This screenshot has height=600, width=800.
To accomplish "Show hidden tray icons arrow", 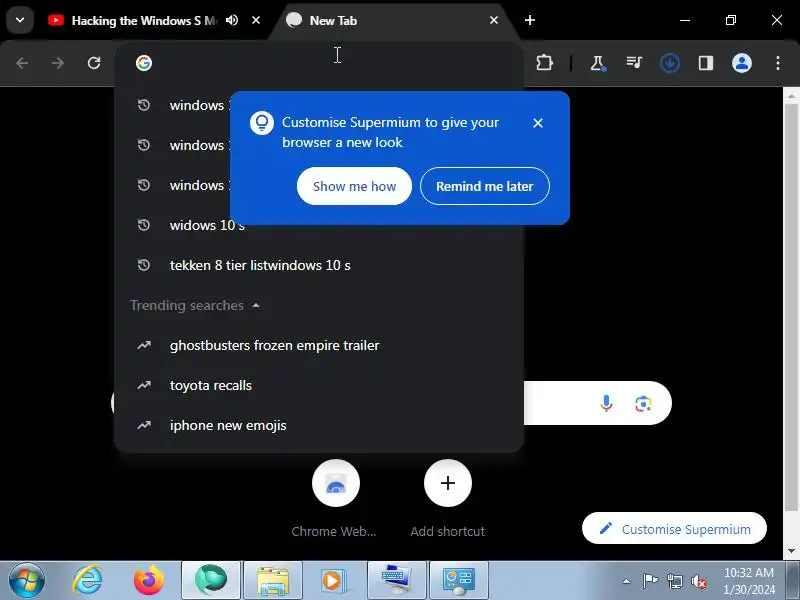I will point(626,581).
